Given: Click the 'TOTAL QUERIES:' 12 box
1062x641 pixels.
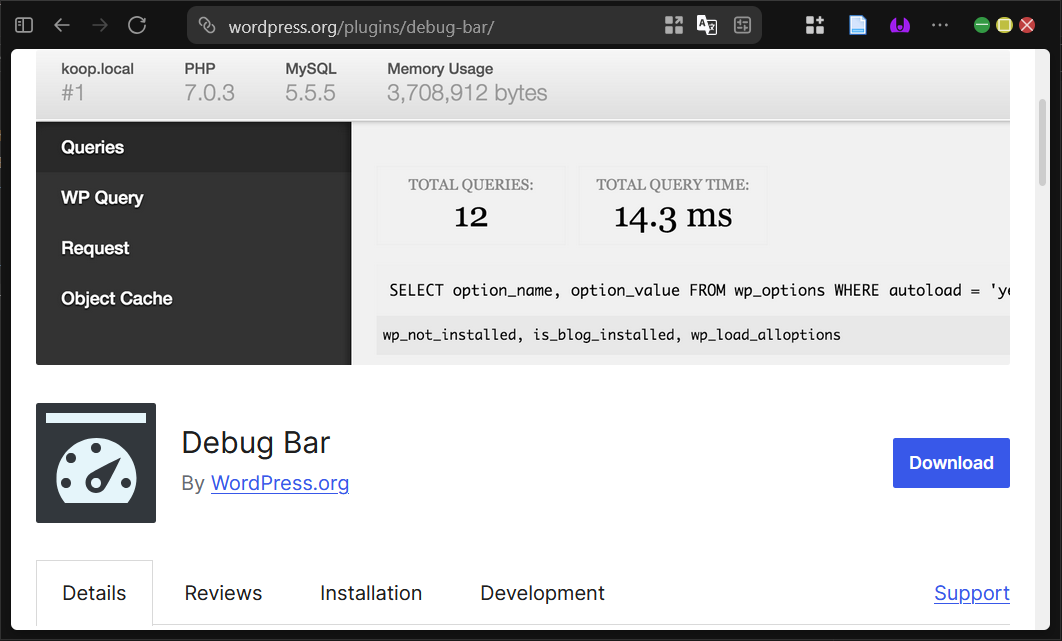Looking at the screenshot, I should pos(471,205).
